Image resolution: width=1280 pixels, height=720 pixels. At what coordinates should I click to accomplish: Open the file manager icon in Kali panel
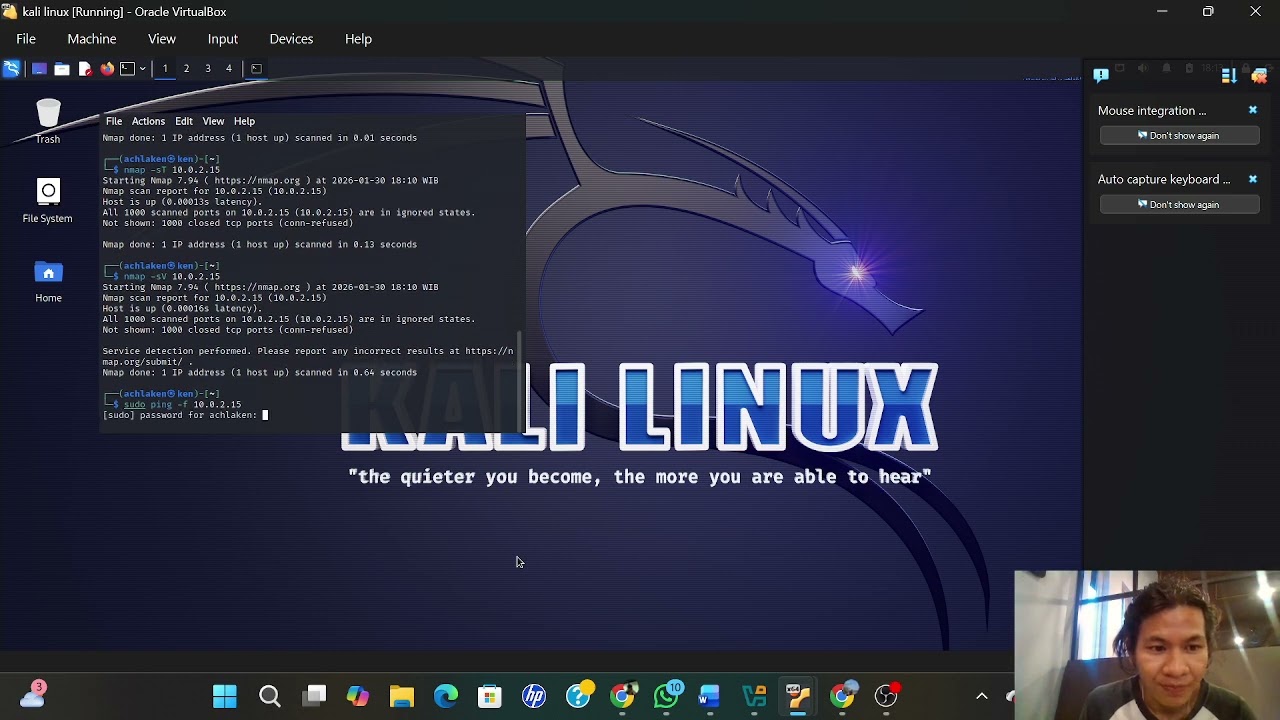tap(62, 68)
